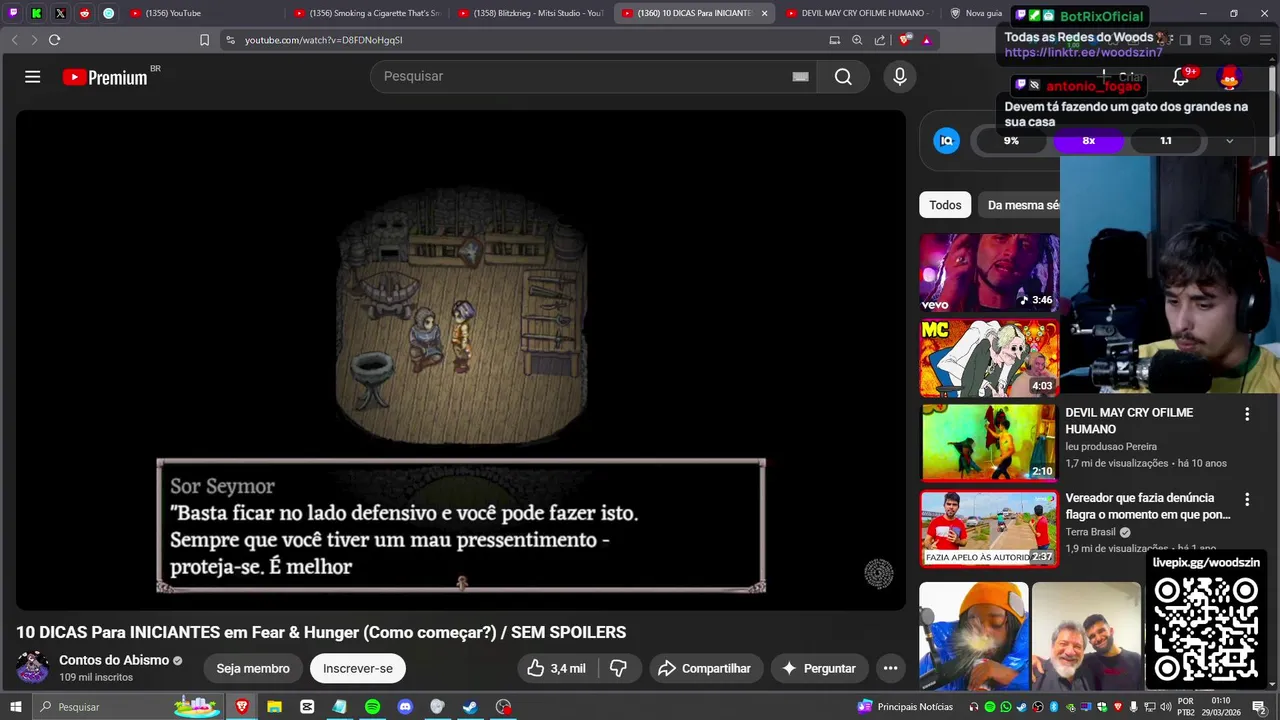Open Steam from the taskbar
Screen dimensions: 1280x720
(x=470, y=707)
